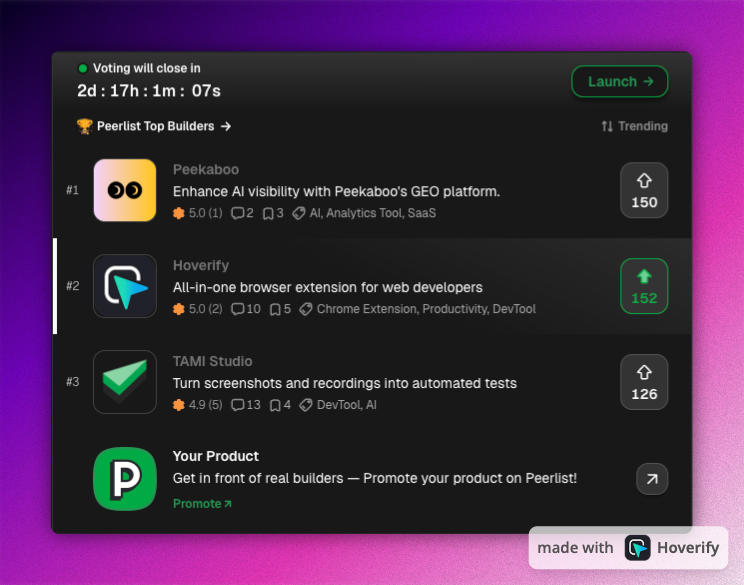Image resolution: width=744 pixels, height=585 pixels.
Task: Open the TAMI Studio checkmark logo
Action: [125, 382]
